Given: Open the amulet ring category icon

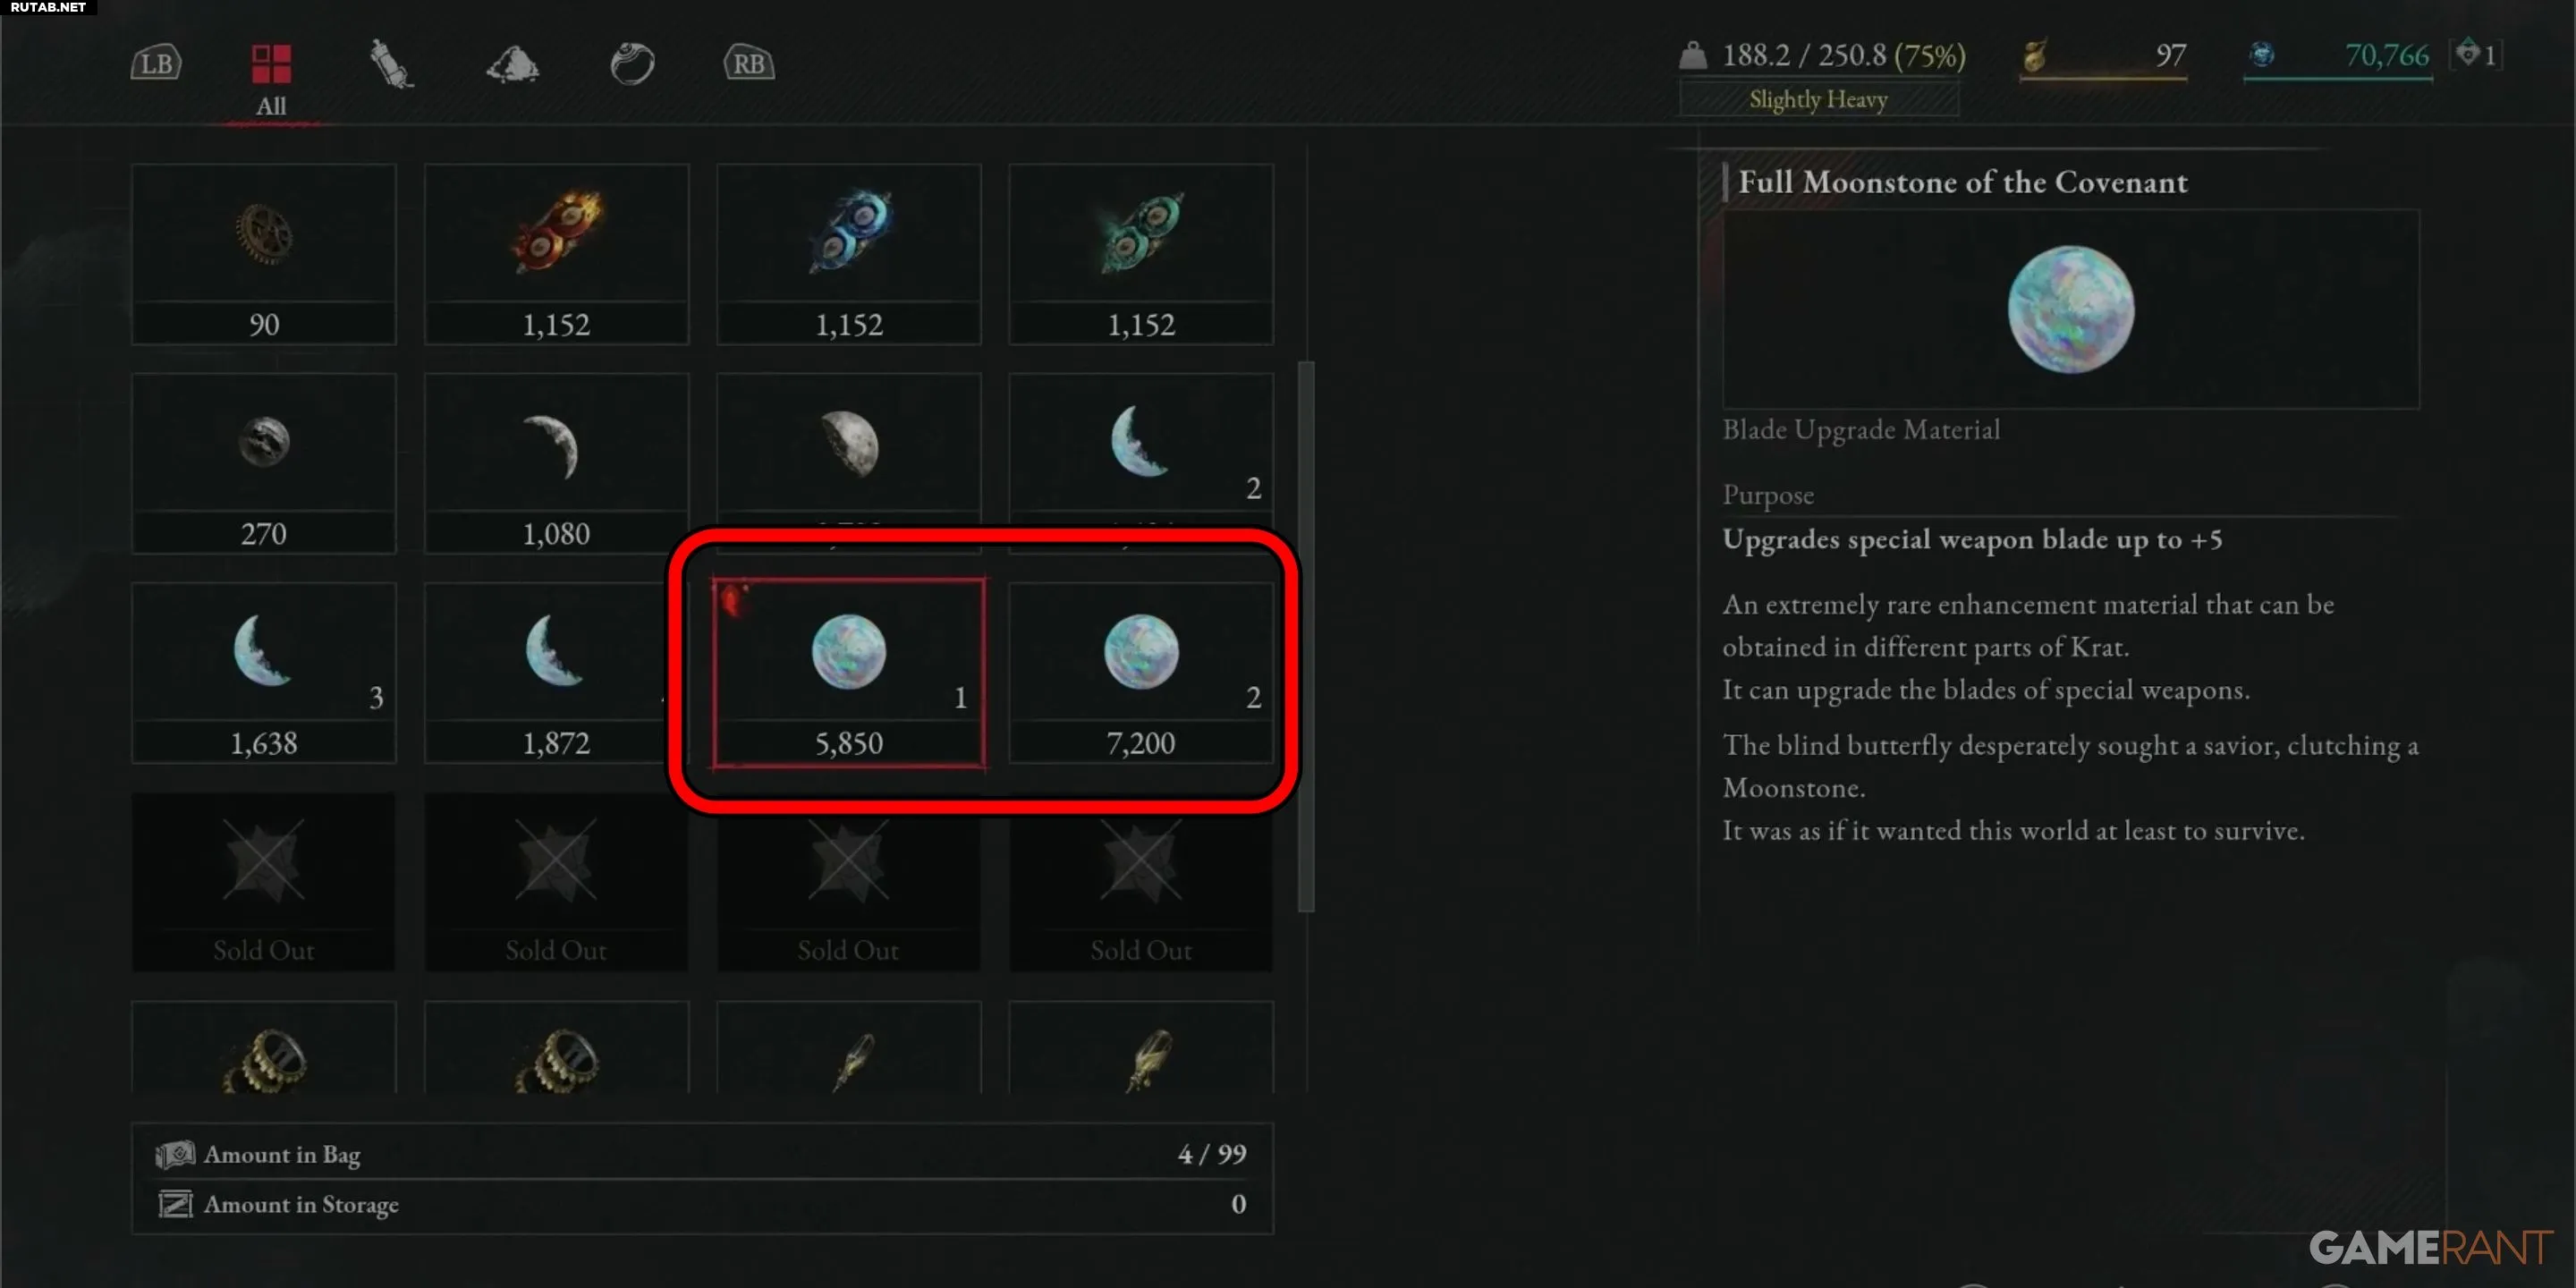Looking at the screenshot, I should pos(632,64).
